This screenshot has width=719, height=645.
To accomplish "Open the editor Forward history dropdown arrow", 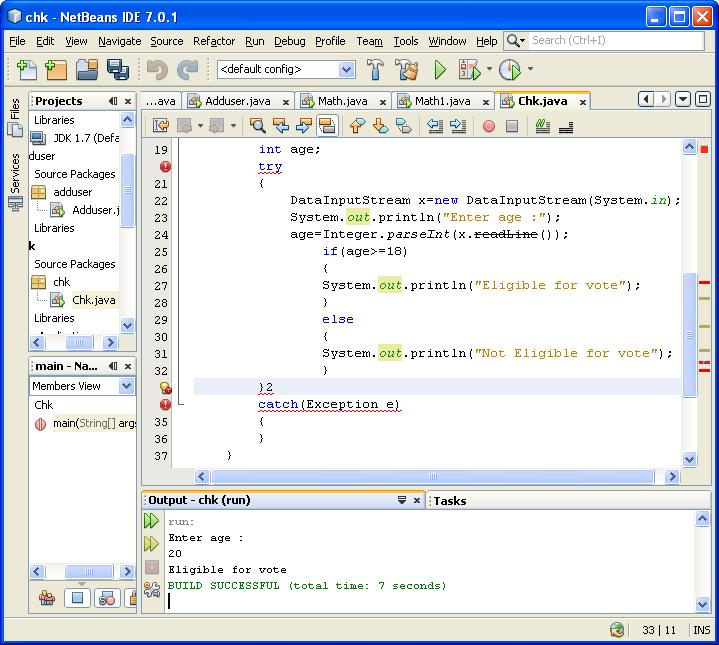I will point(233,126).
